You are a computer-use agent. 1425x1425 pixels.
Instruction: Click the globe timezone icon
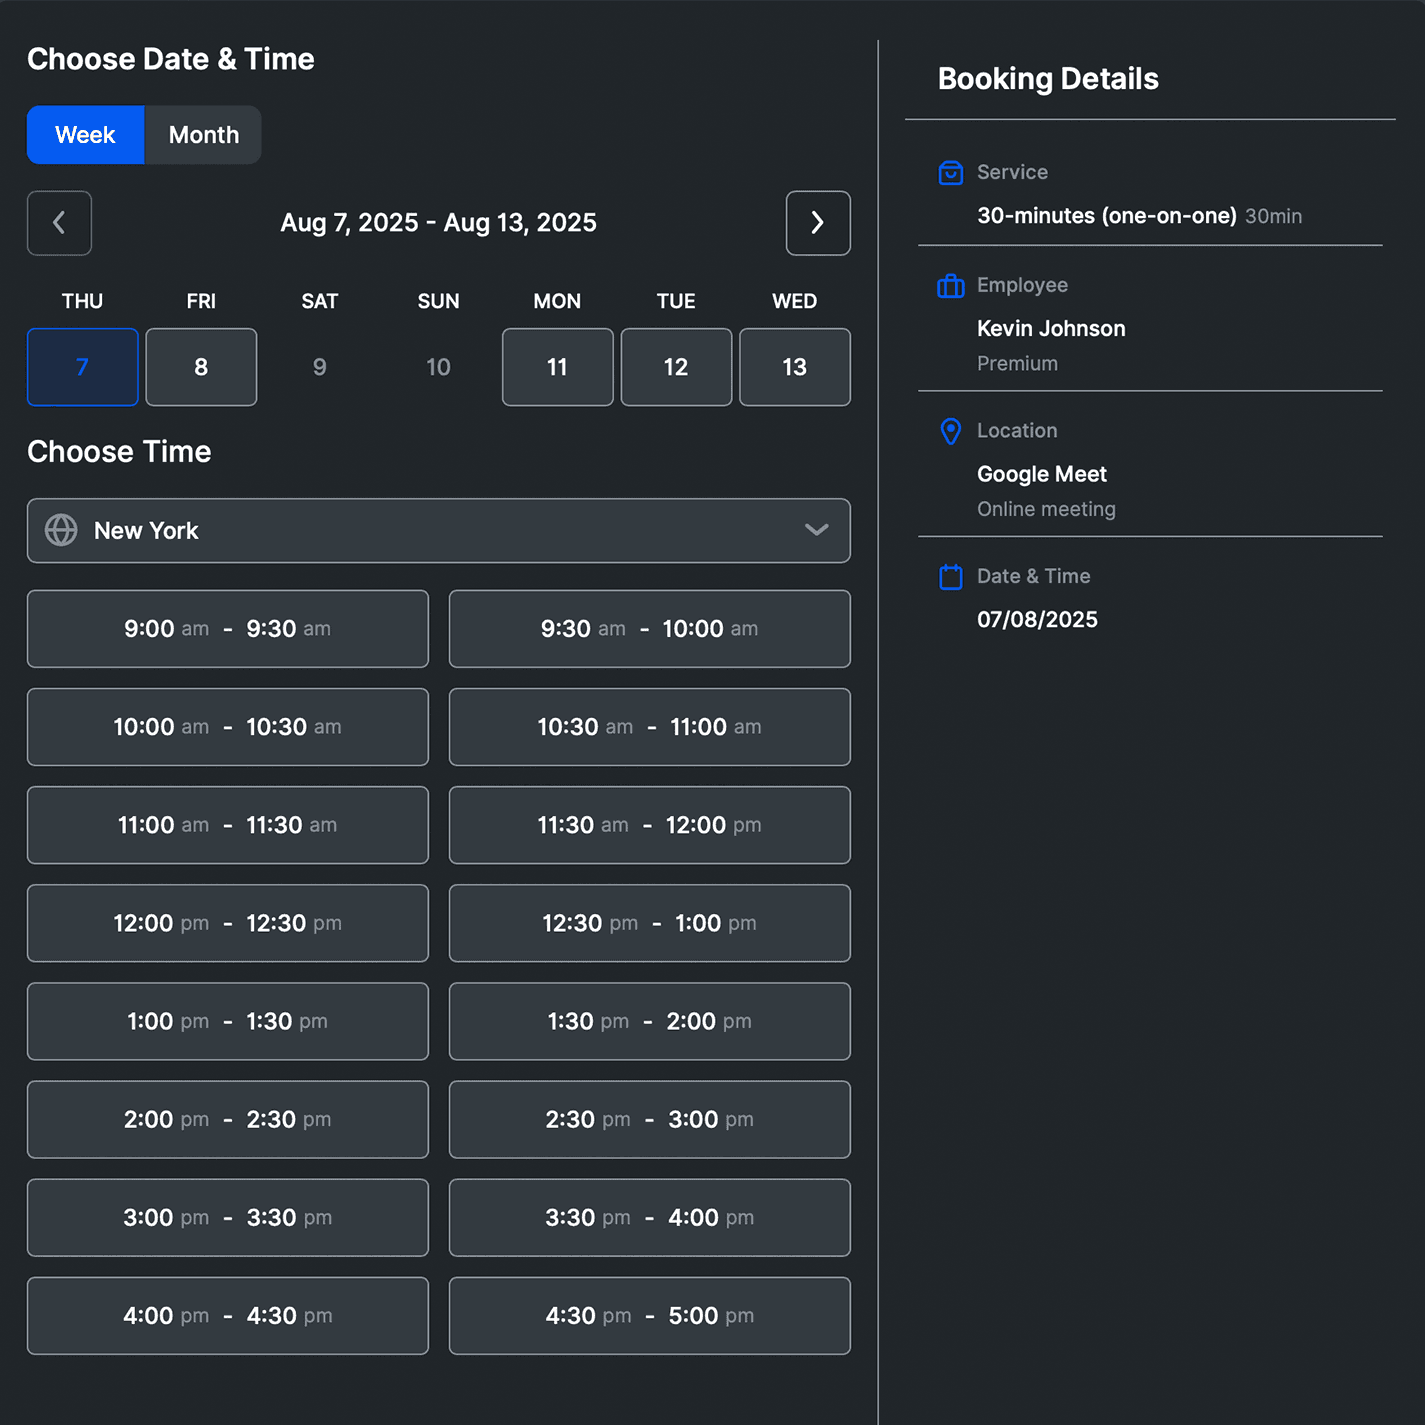[61, 531]
